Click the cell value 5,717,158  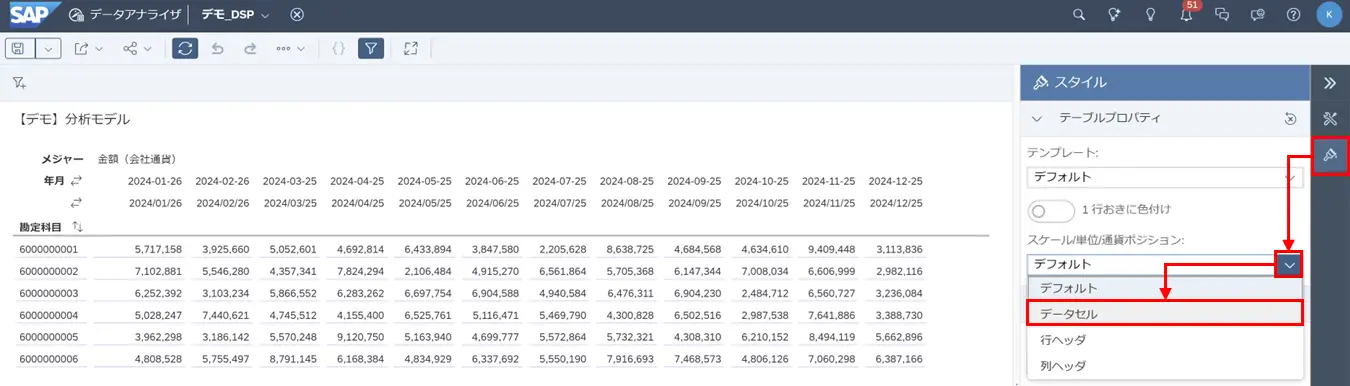[158, 249]
